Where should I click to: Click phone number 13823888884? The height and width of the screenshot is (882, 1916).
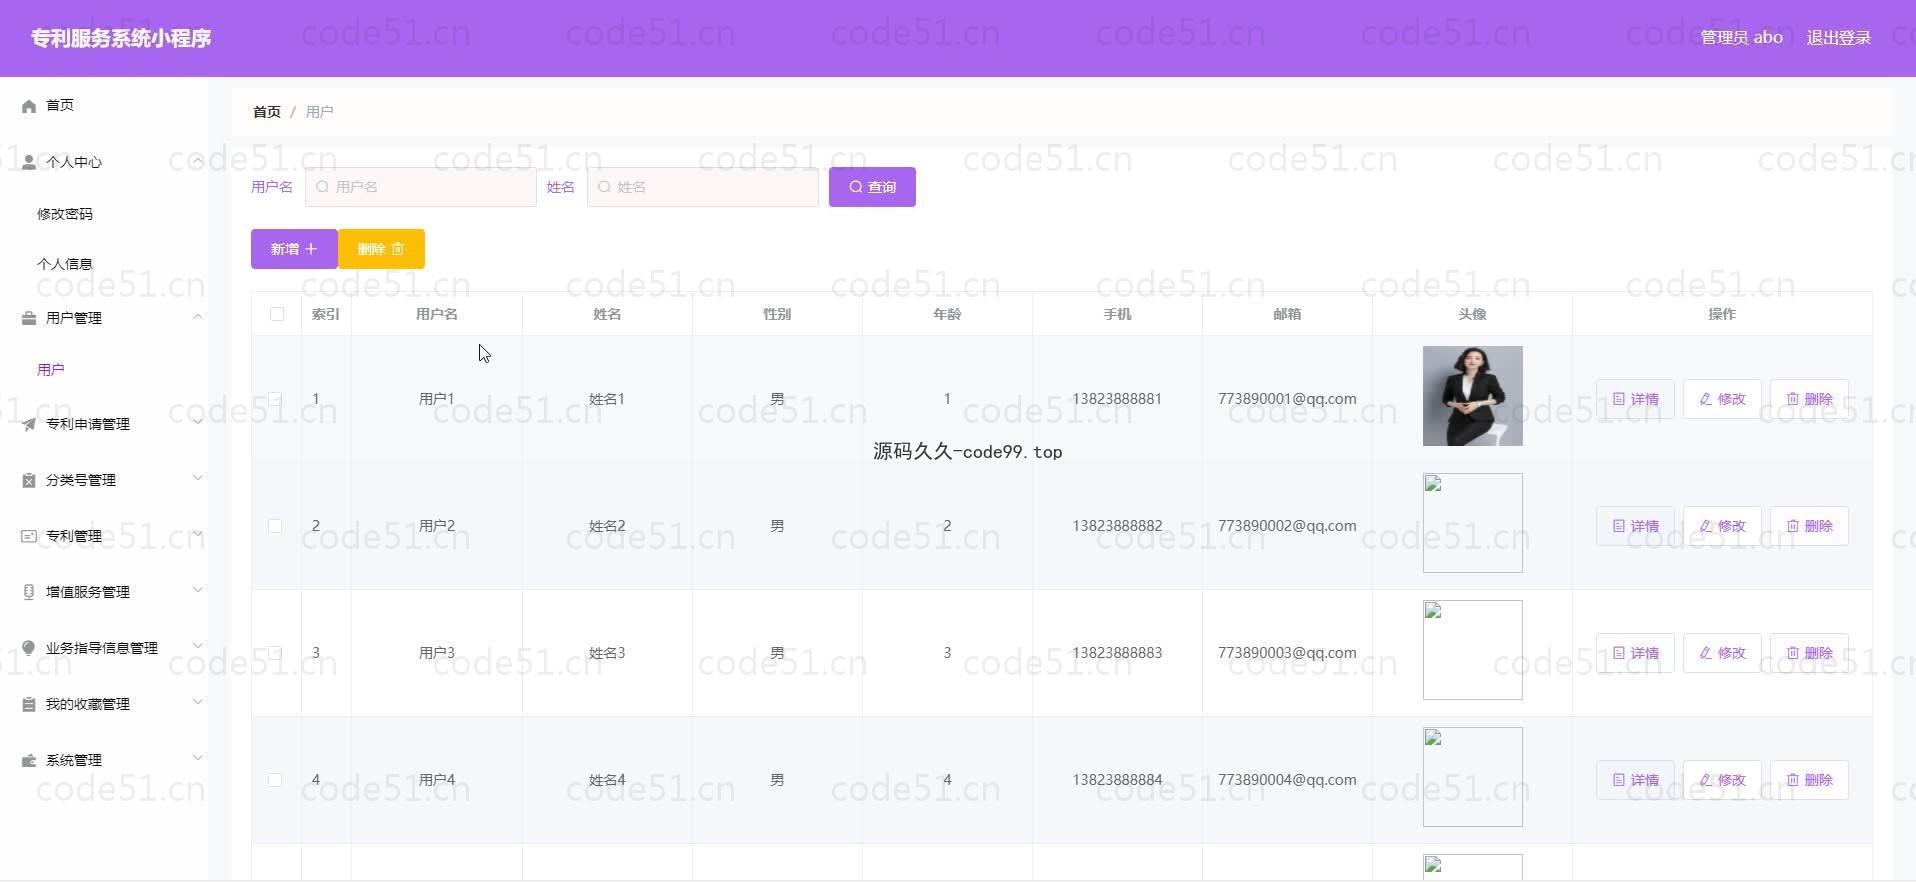pyautogui.click(x=1117, y=780)
